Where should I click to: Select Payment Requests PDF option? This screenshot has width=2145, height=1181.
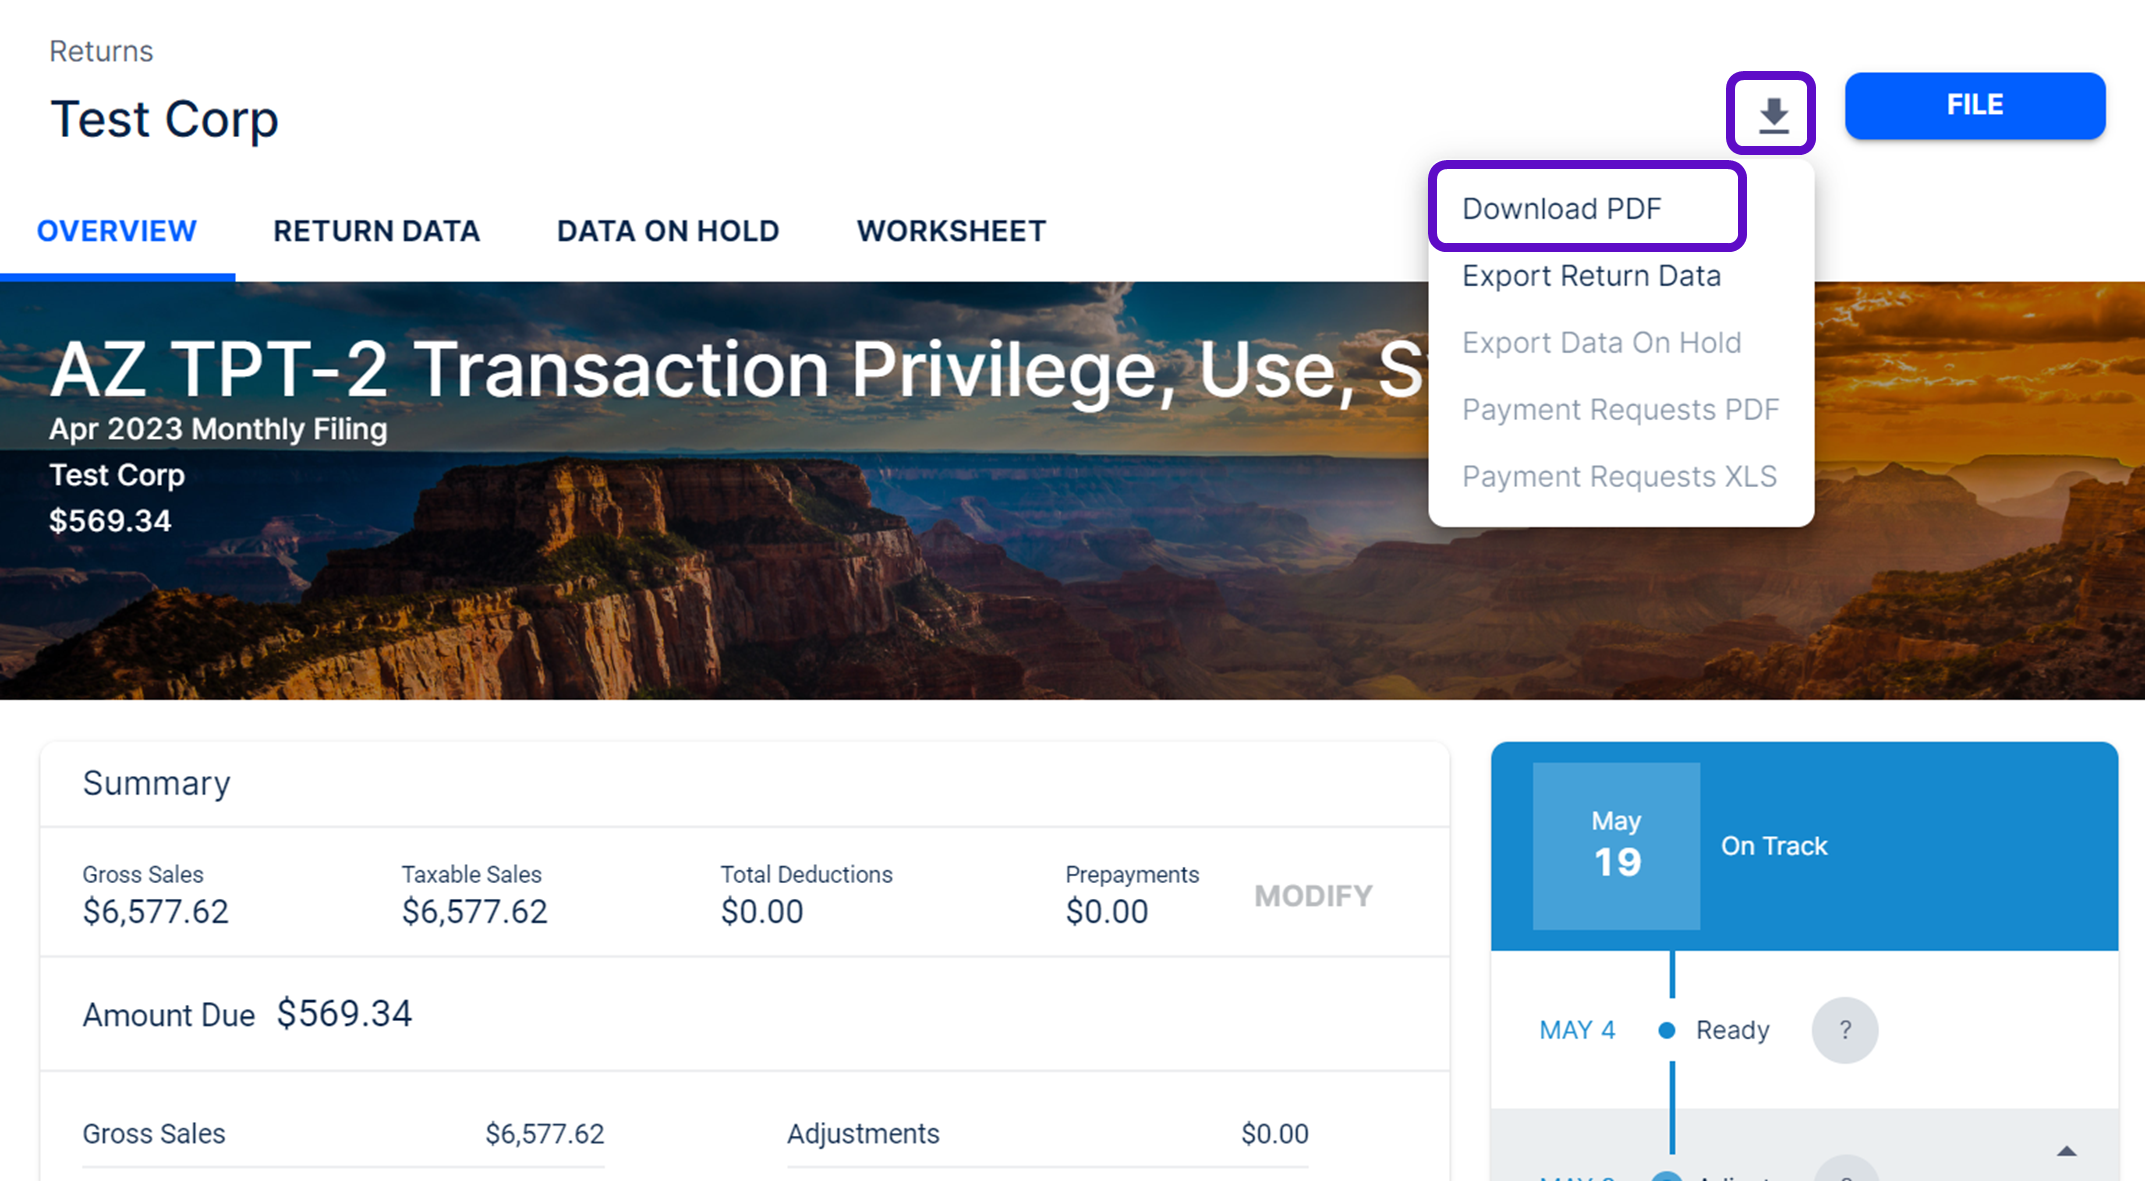1620,410
